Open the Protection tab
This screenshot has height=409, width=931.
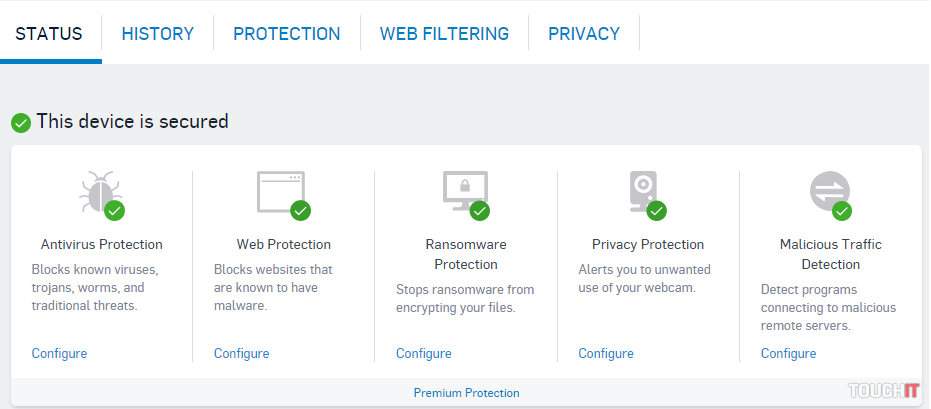coord(286,33)
